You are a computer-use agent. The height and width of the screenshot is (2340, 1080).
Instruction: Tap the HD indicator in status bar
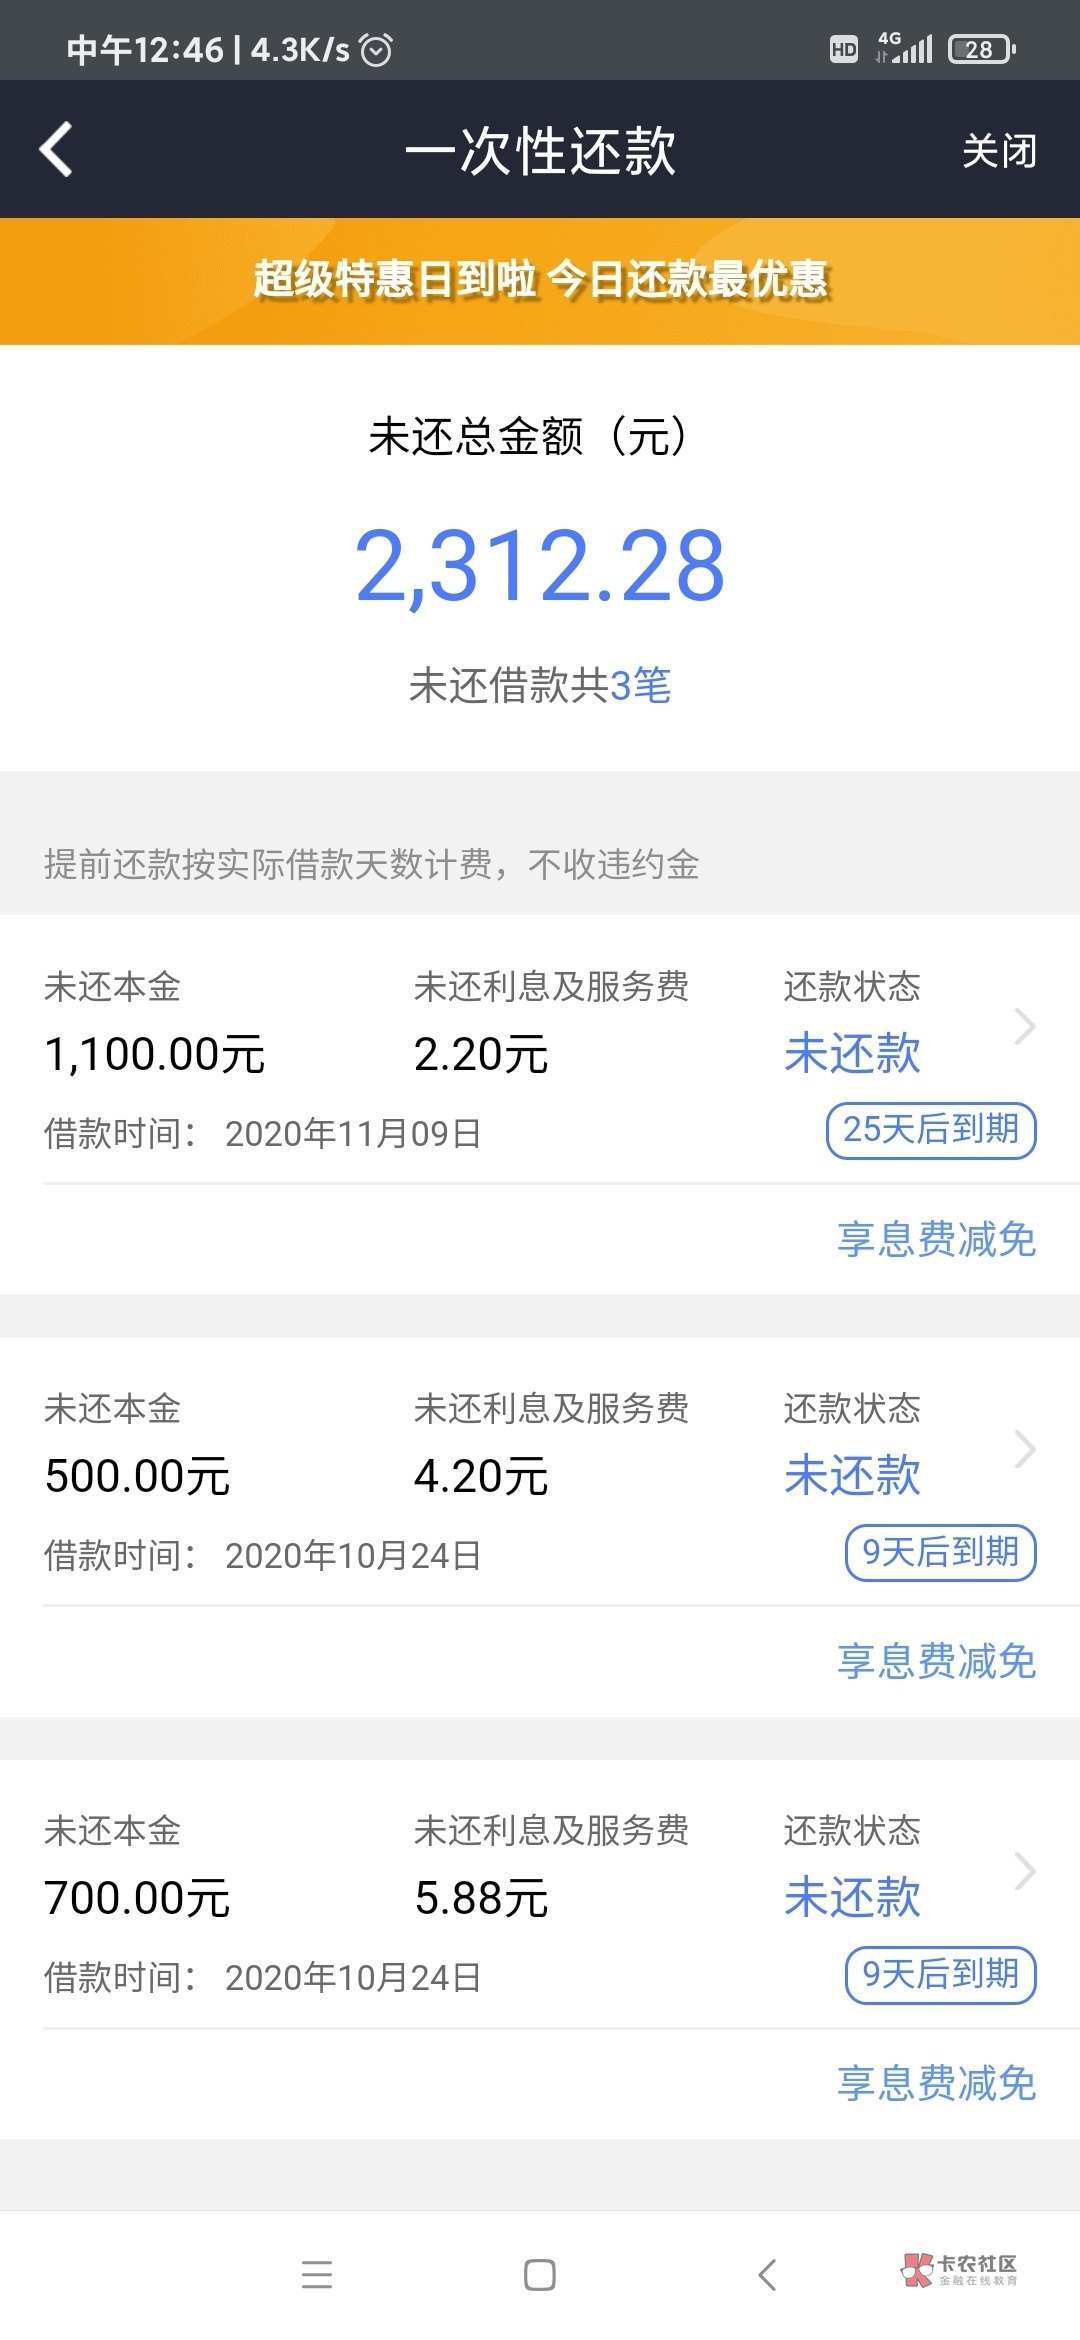(843, 49)
